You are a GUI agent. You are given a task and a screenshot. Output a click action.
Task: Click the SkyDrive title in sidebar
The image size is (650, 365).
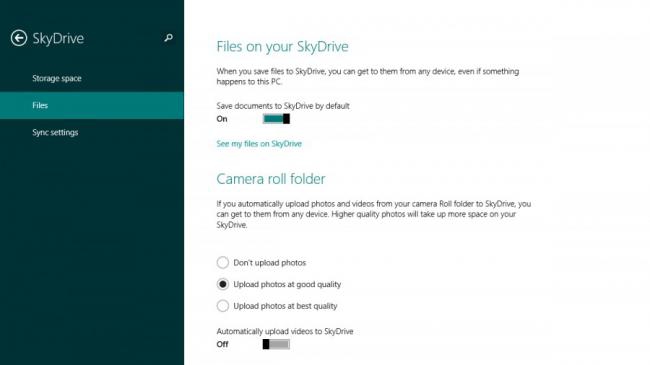coord(58,38)
